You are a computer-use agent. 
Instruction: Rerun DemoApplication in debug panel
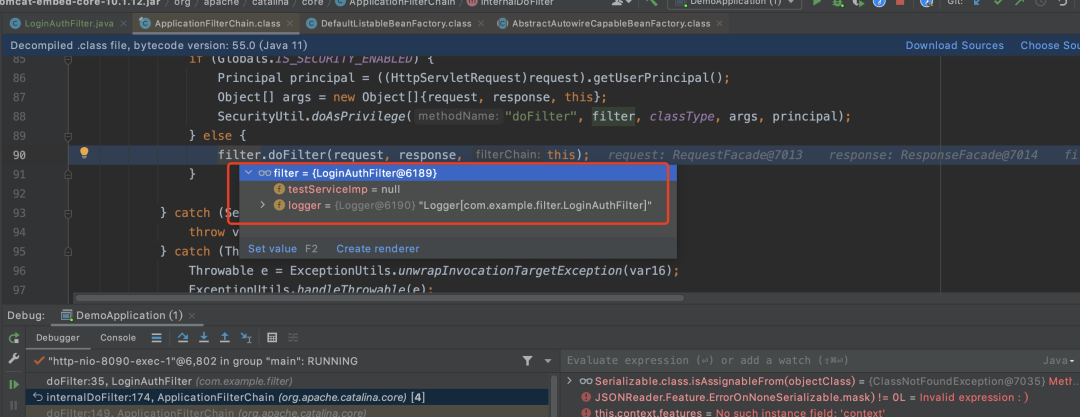click(x=14, y=338)
